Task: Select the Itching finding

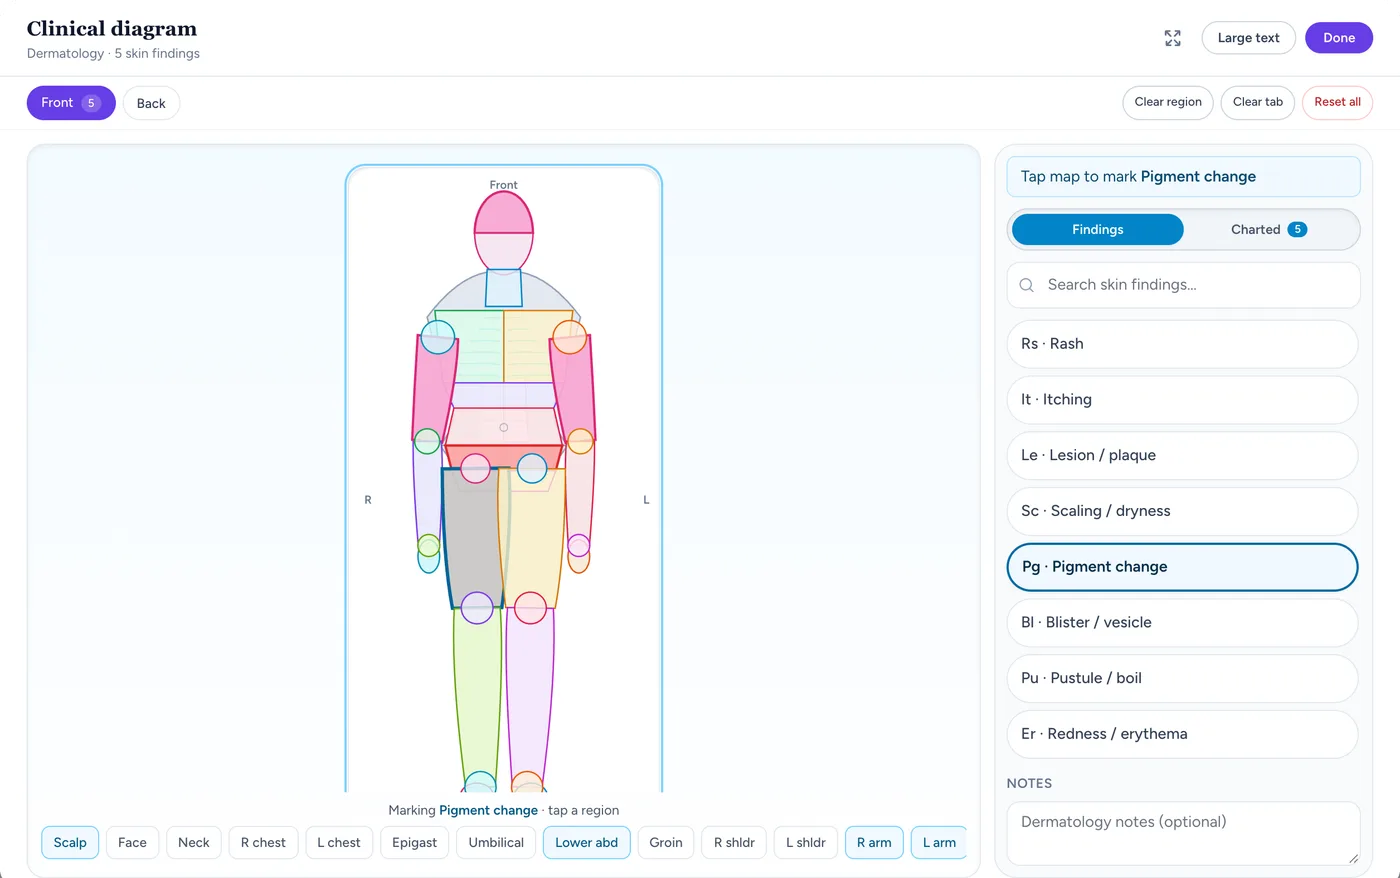Action: tap(1182, 400)
